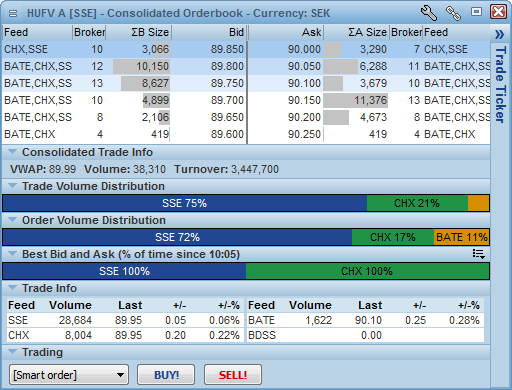Collapse the Consolidated Trade Info section
The image size is (512, 390).
coord(12,152)
